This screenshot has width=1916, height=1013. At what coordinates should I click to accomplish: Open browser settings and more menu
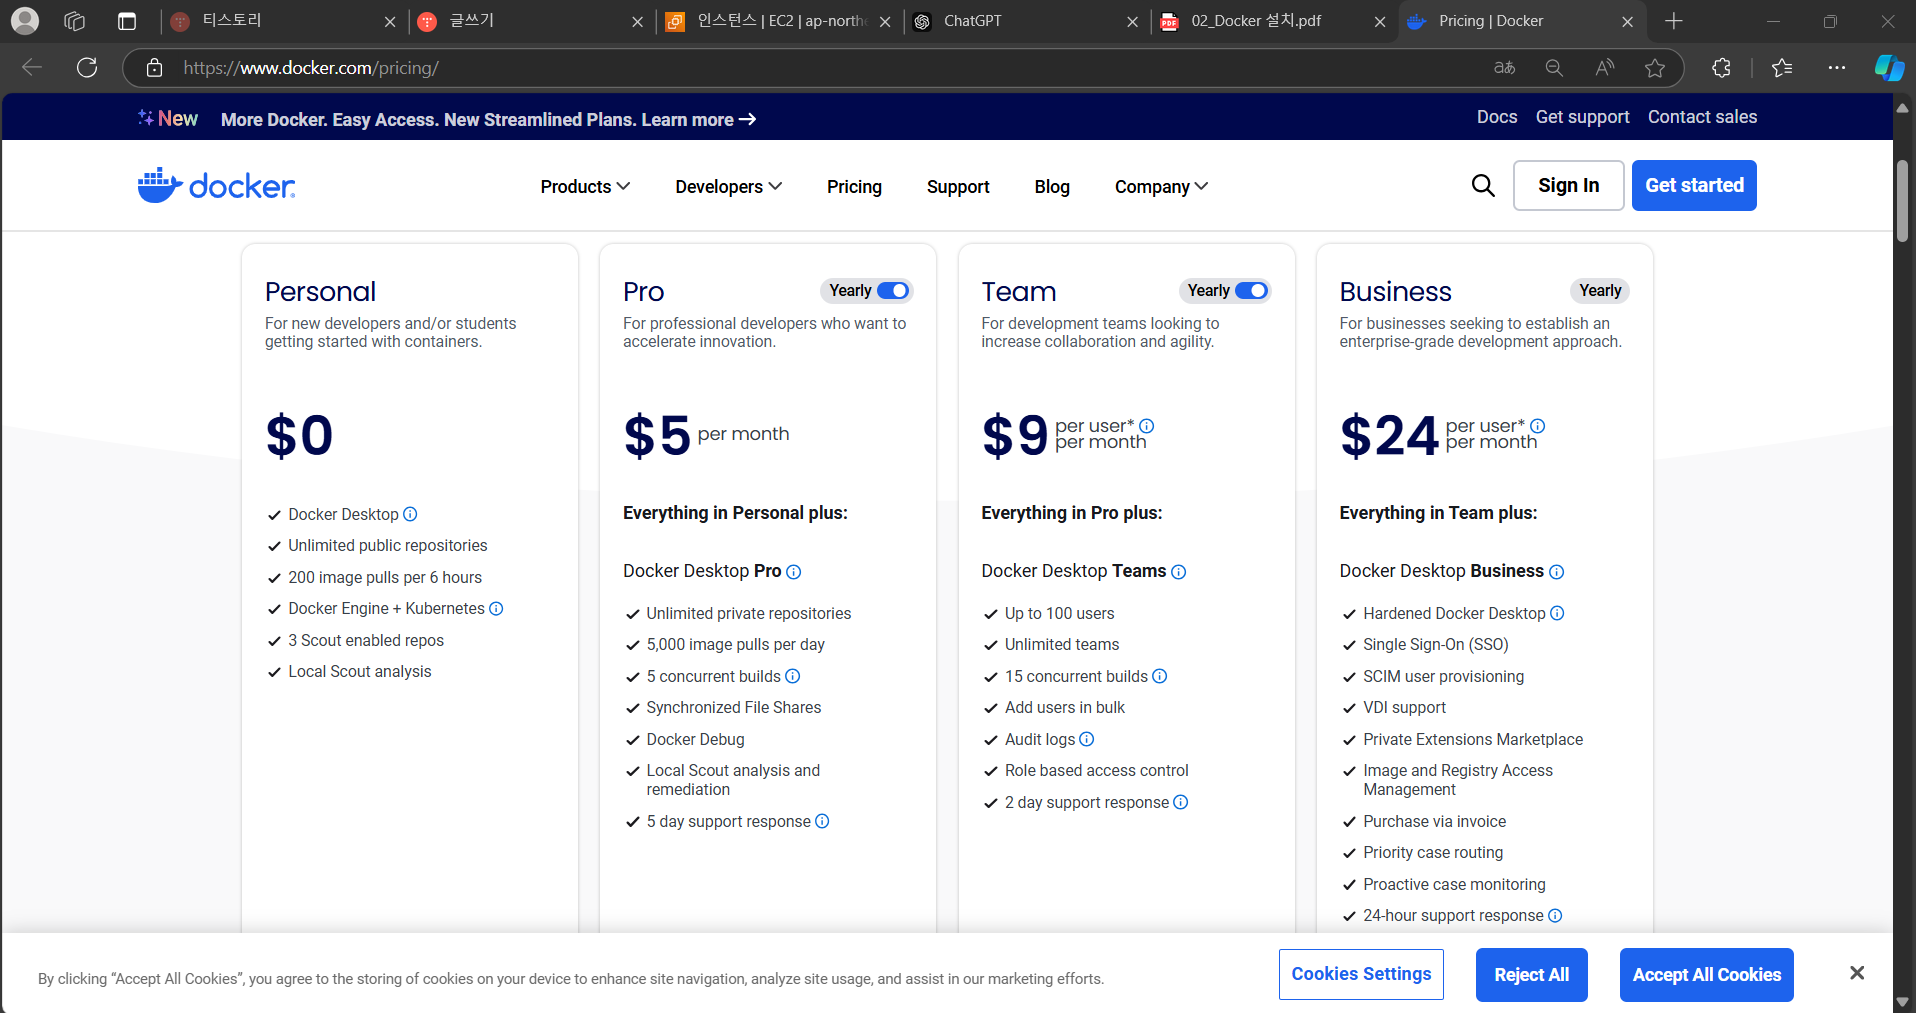[1837, 67]
